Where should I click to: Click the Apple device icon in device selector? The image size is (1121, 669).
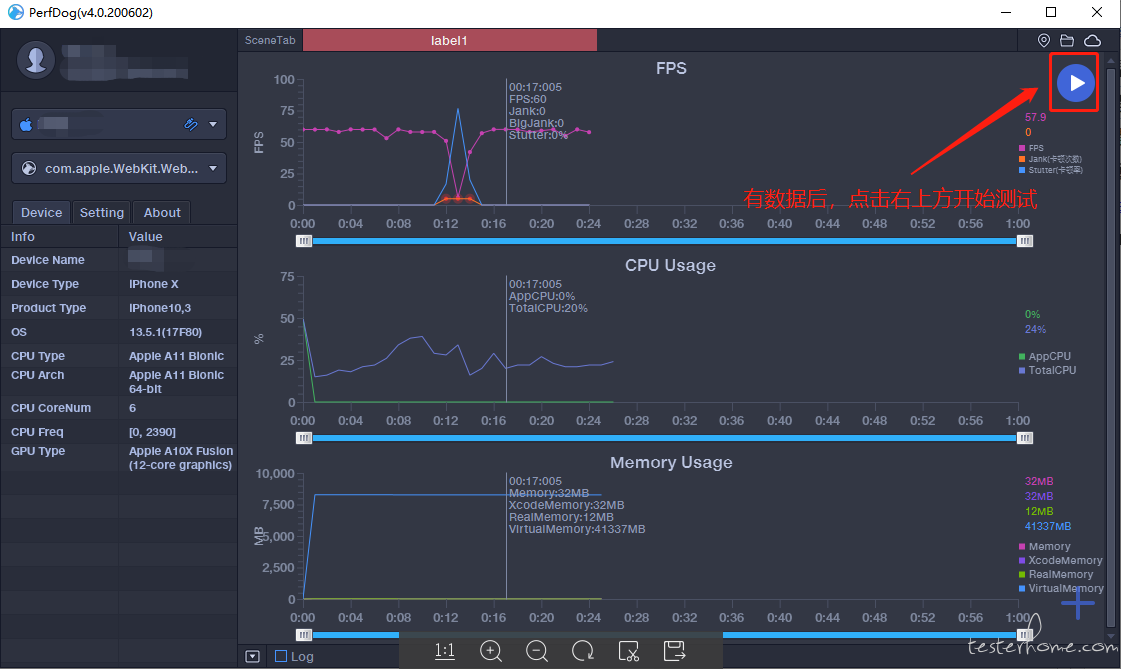tap(26, 124)
